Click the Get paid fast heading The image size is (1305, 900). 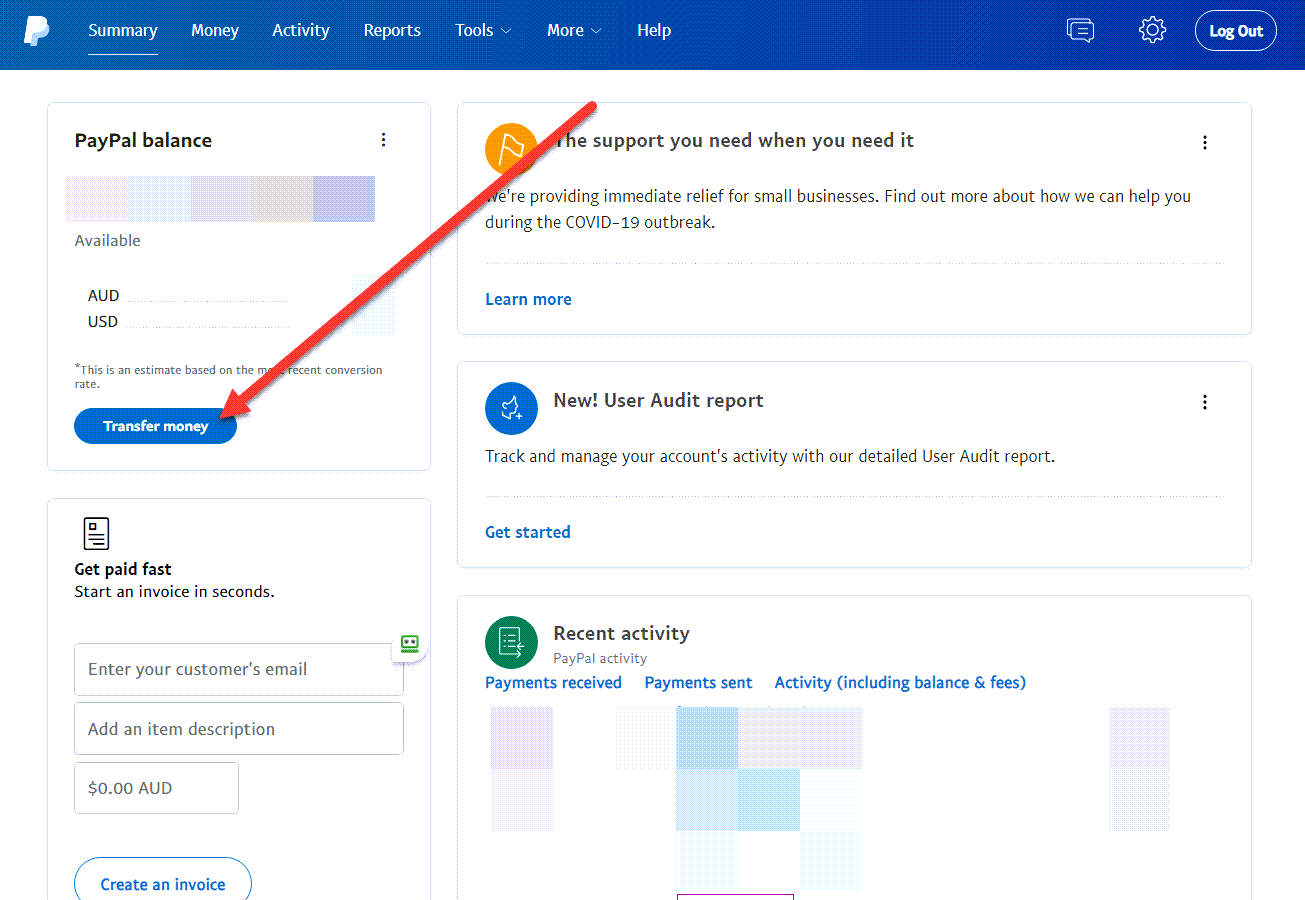pos(123,569)
